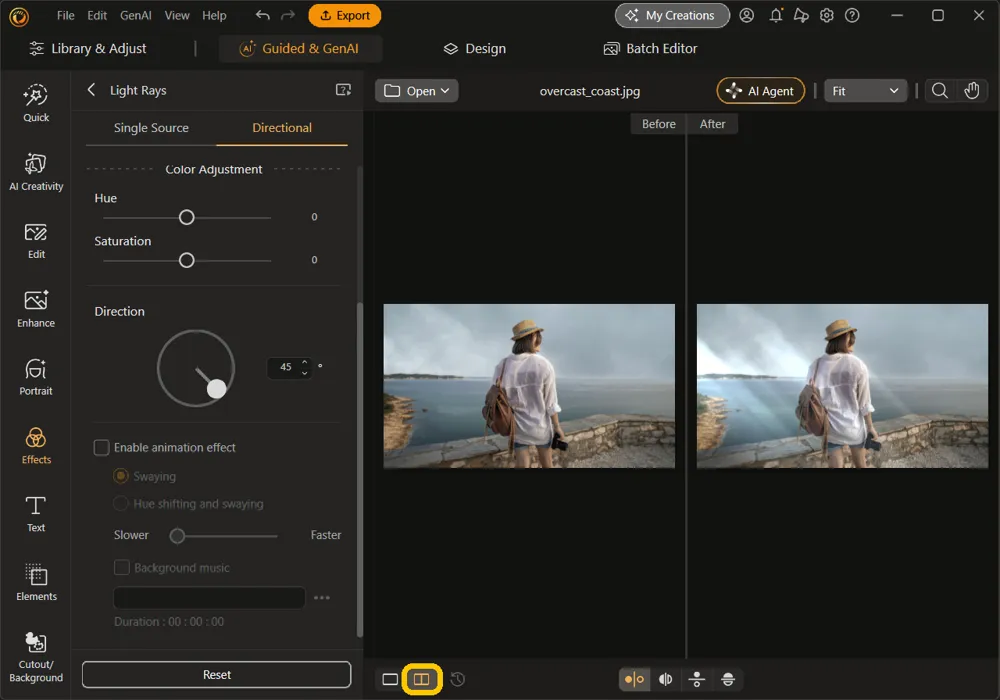
Task: Switch to Guided & GenAI mode
Action: point(299,48)
